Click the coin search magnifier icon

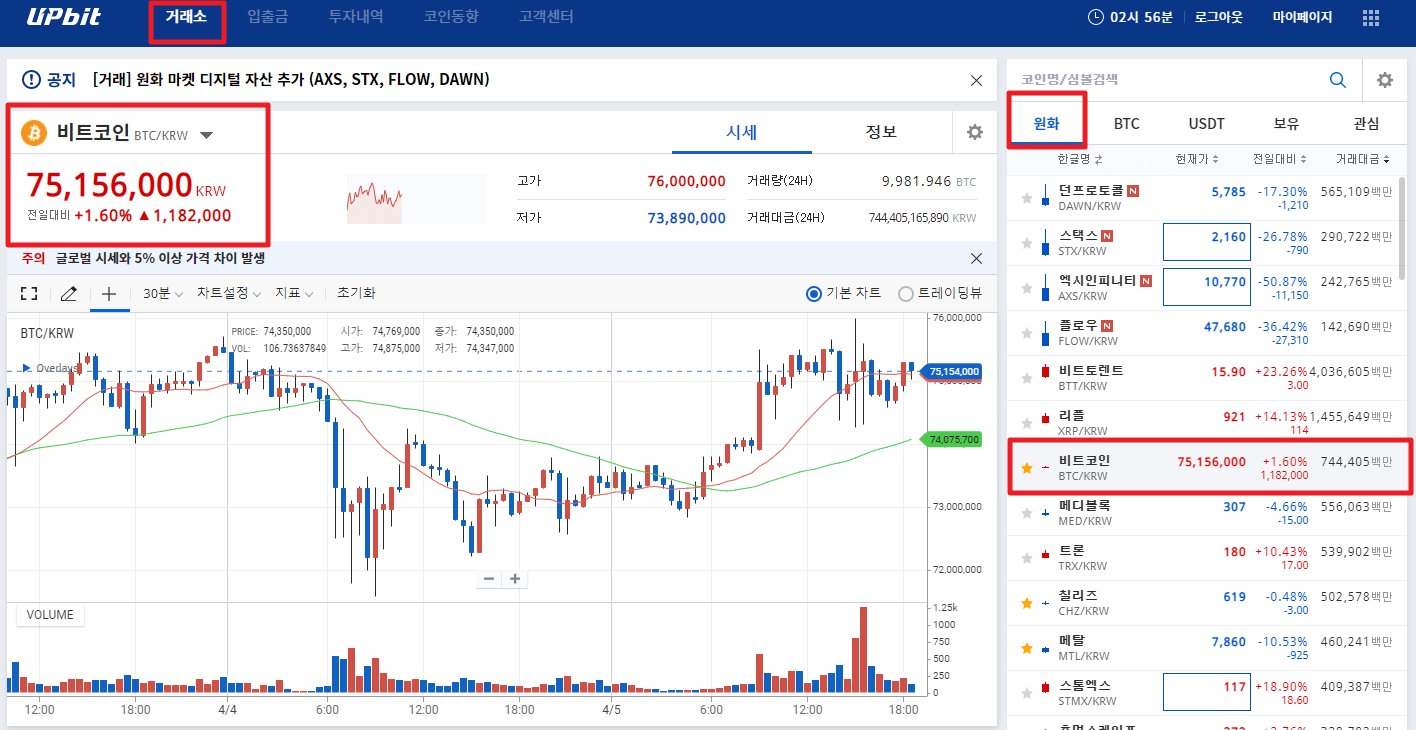[1338, 80]
